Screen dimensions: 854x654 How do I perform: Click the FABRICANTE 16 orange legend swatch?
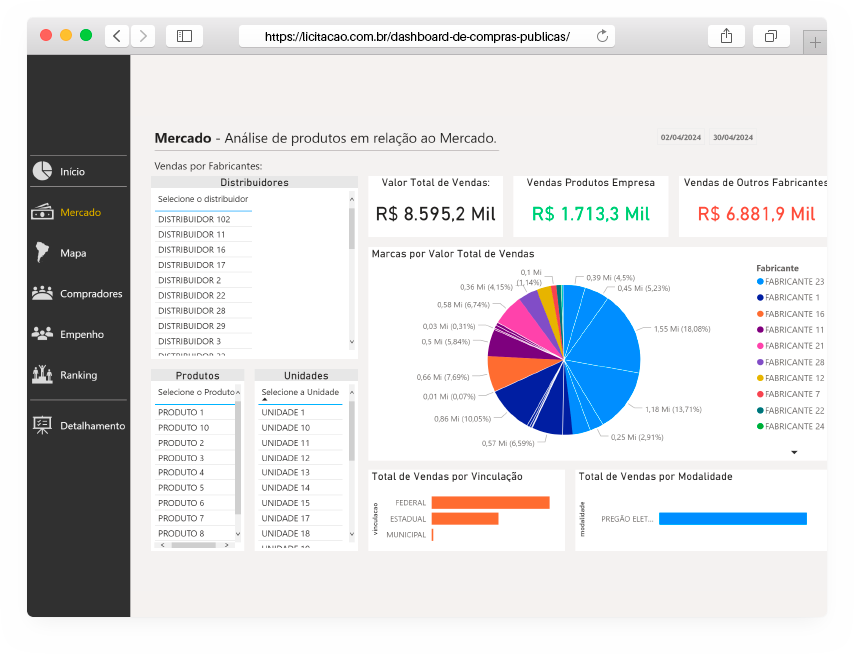(x=760, y=314)
